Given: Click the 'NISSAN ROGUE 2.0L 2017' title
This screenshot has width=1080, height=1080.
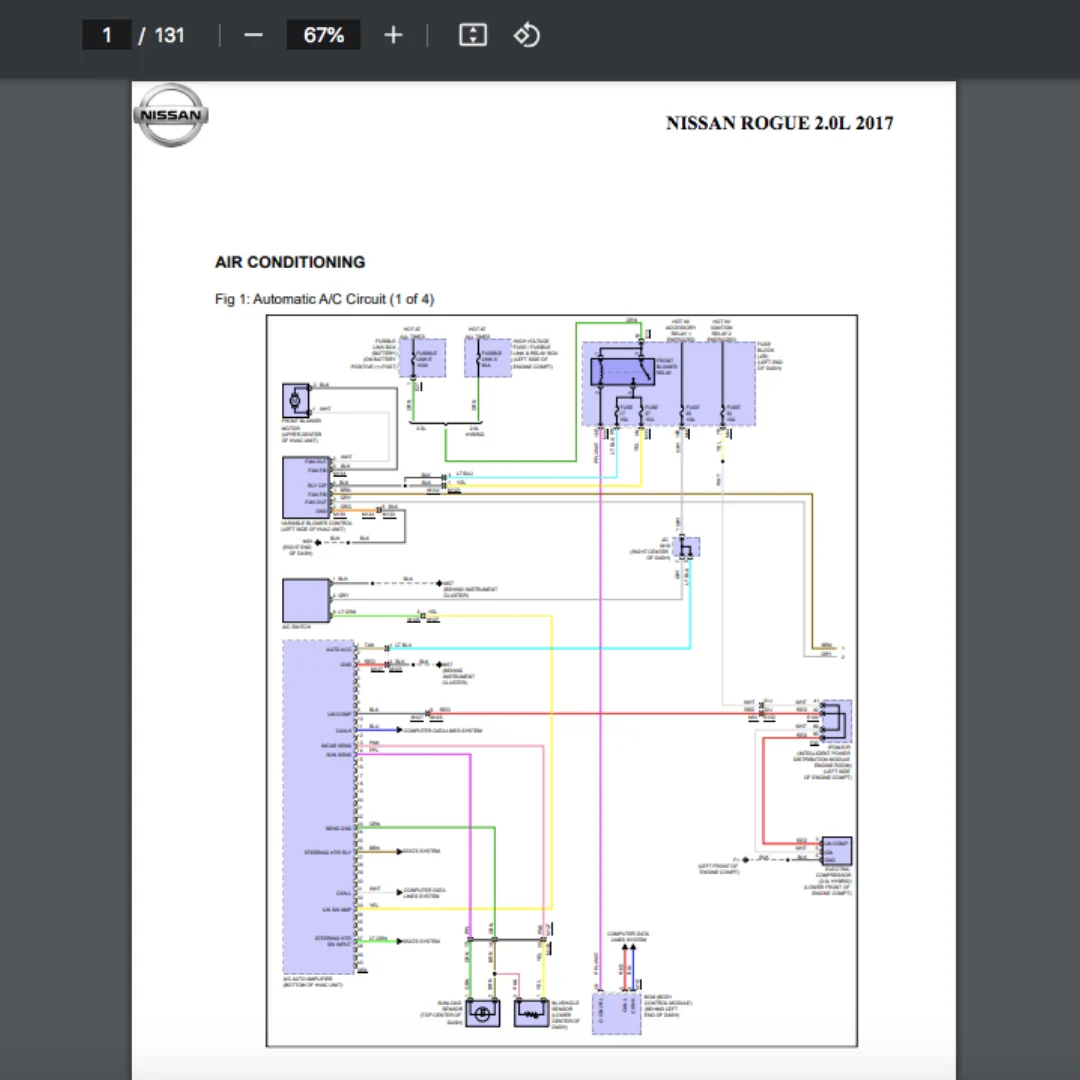Looking at the screenshot, I should (x=780, y=123).
